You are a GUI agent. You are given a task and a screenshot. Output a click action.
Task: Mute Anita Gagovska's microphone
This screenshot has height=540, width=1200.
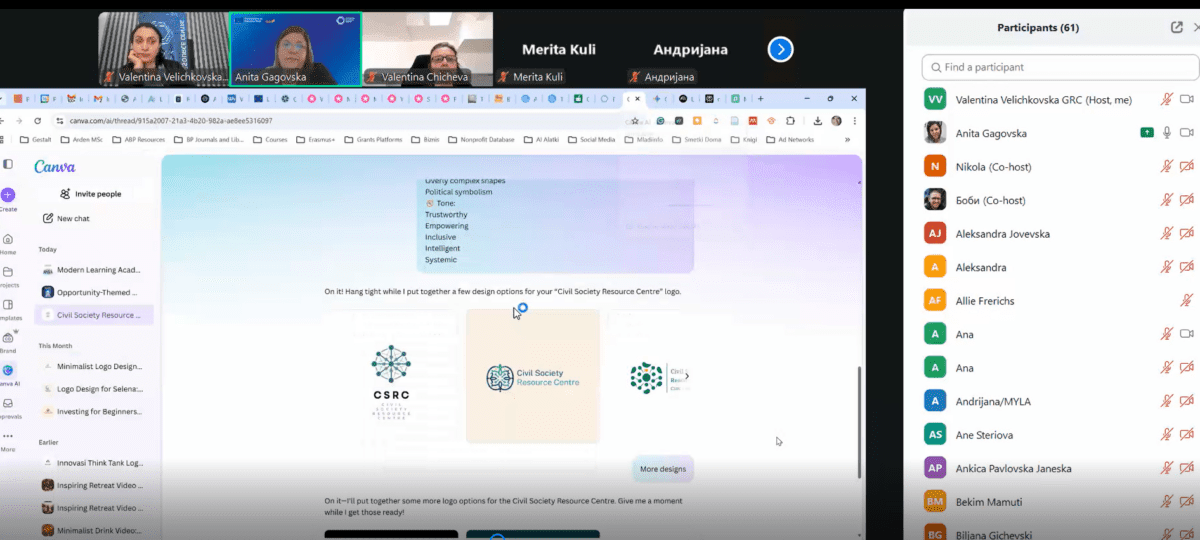(x=1166, y=133)
